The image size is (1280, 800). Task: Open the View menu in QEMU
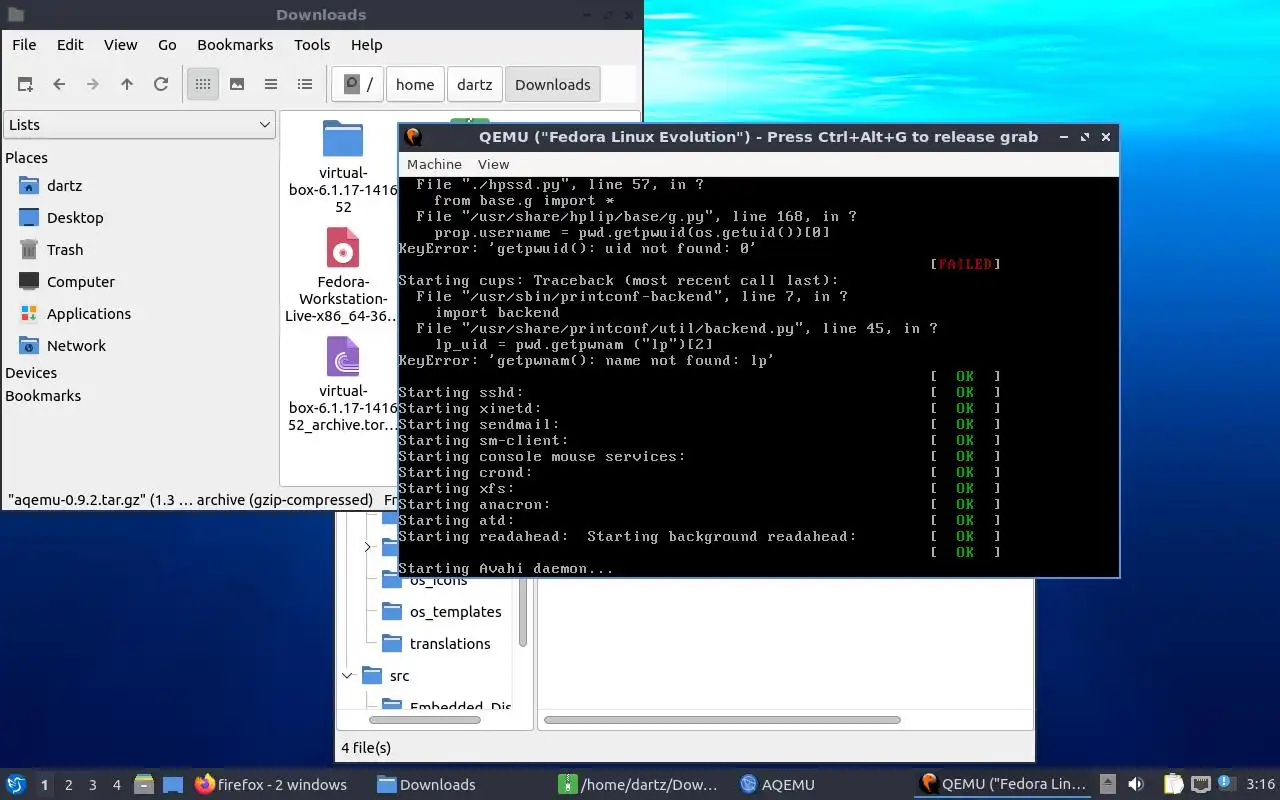[493, 164]
